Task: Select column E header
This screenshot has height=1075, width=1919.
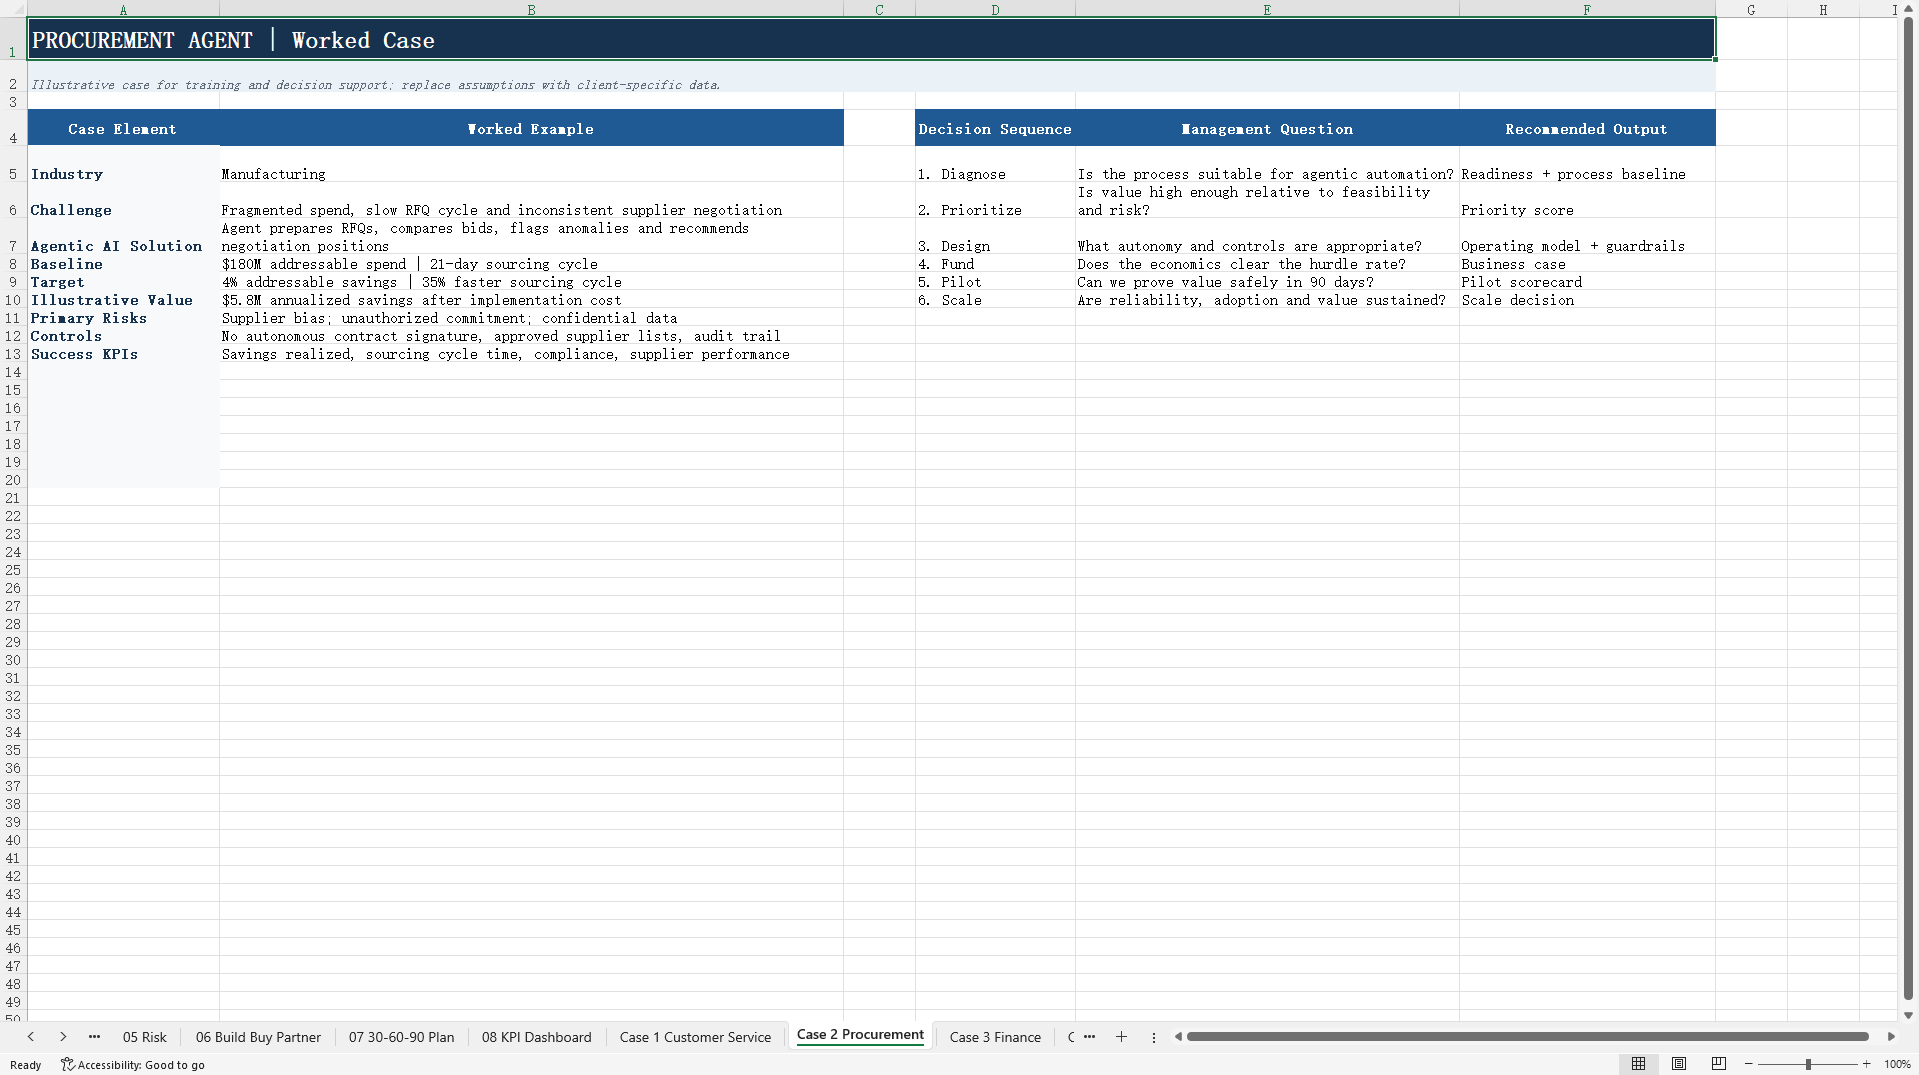Action: coord(1267,9)
